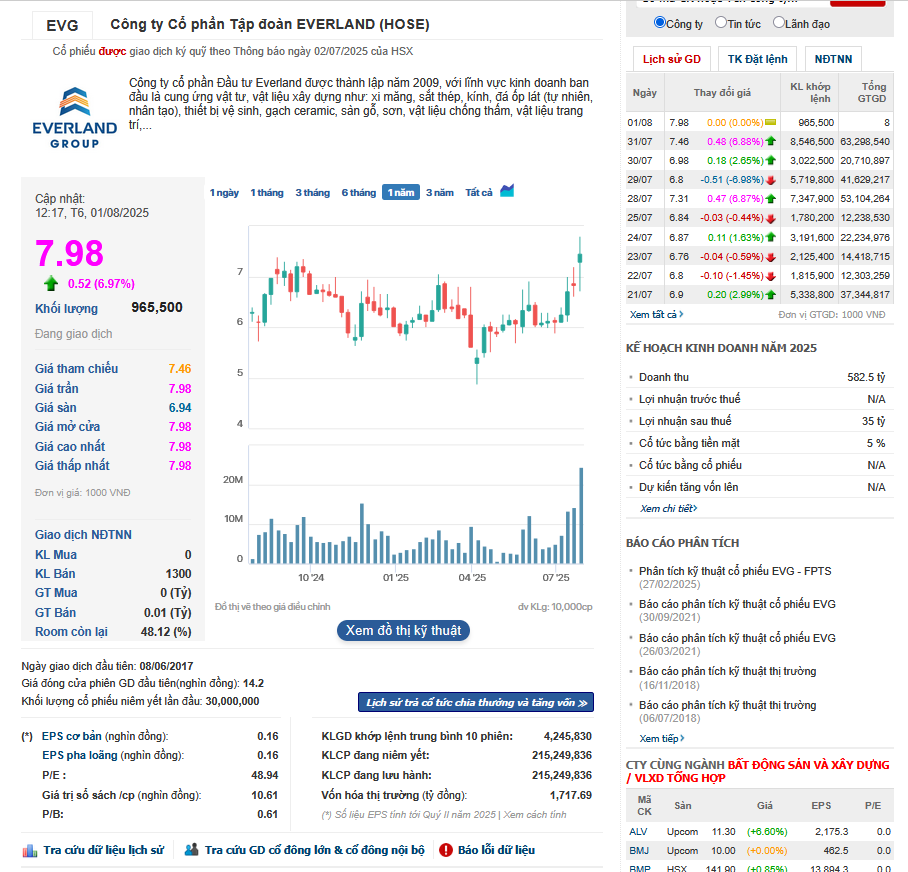Select the 1 năm chart range
Screen dimensions: 908x872
401,193
